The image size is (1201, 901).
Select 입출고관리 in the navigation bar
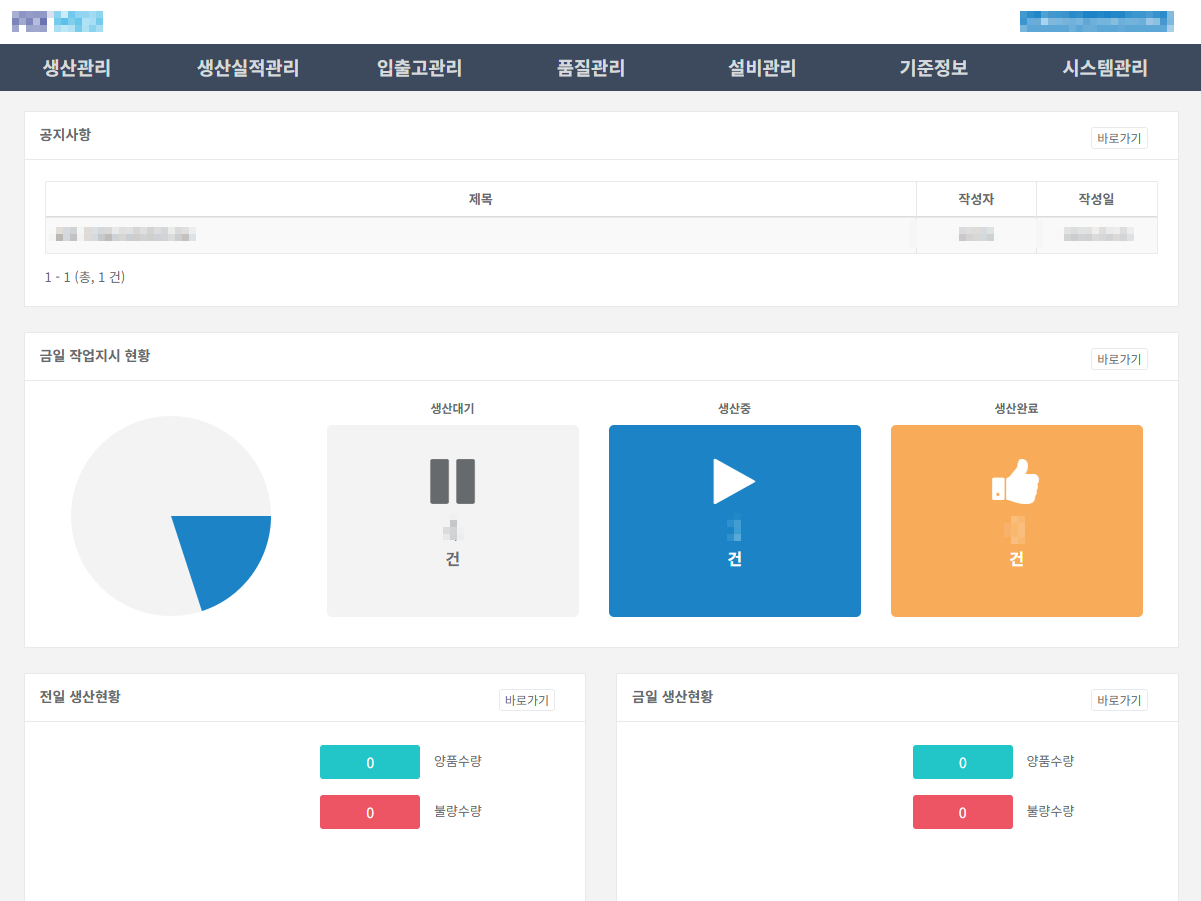pos(419,68)
